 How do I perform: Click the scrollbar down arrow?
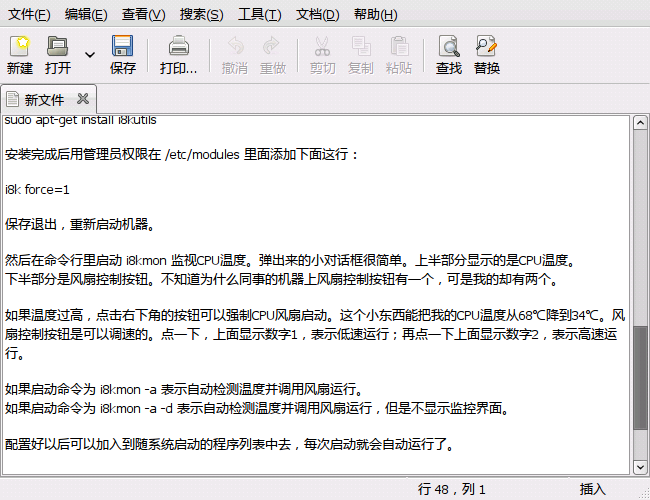coord(640,467)
